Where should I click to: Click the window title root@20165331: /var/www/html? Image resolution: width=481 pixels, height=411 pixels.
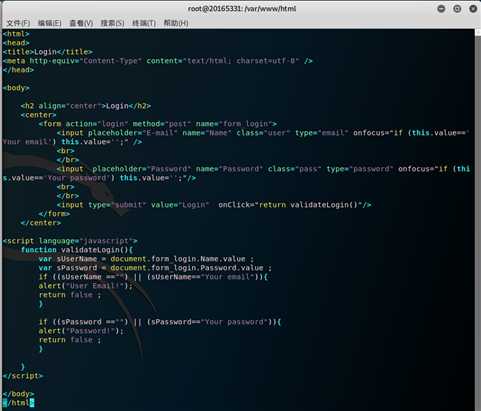click(242, 9)
